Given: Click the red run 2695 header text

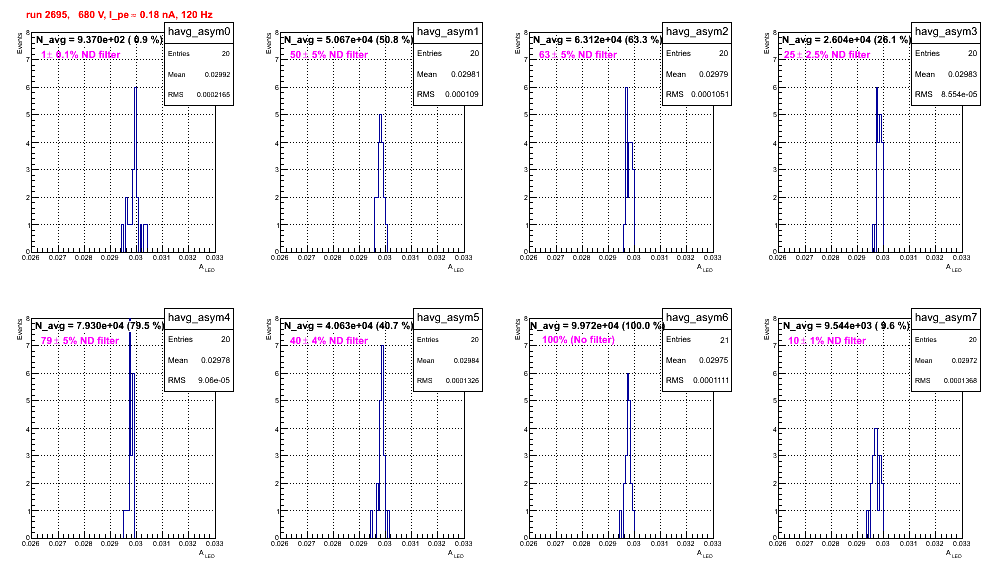Looking at the screenshot, I should (119, 15).
